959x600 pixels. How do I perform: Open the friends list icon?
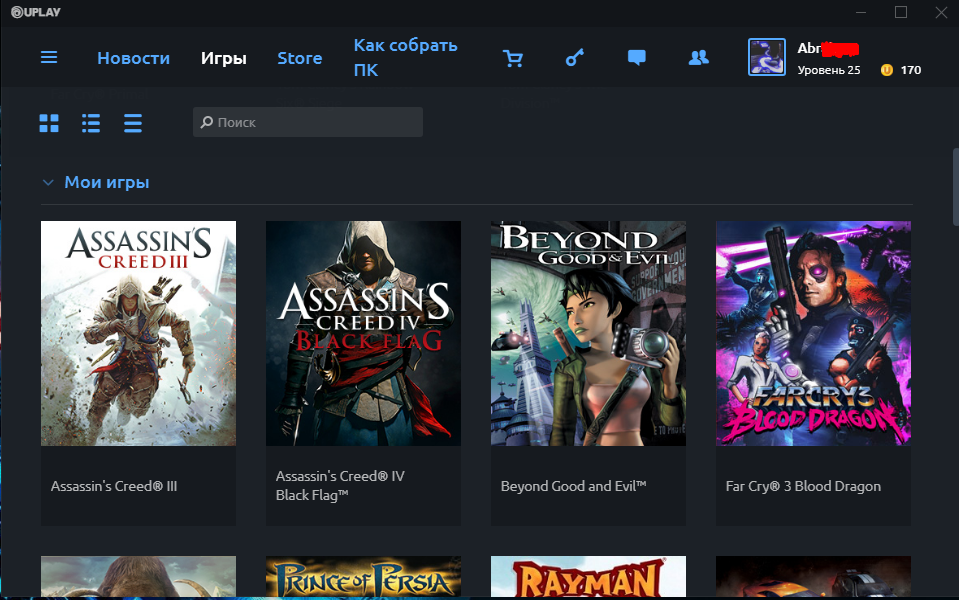698,57
